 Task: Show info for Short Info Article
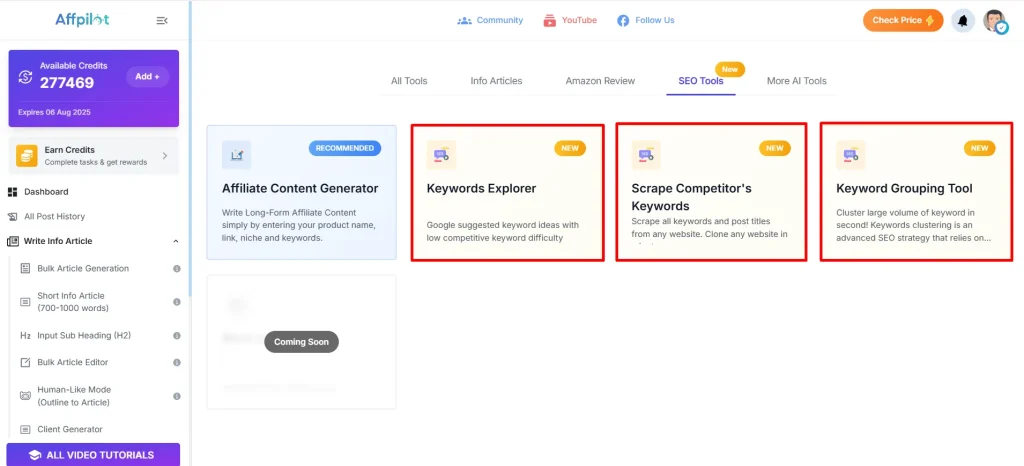coord(176,302)
